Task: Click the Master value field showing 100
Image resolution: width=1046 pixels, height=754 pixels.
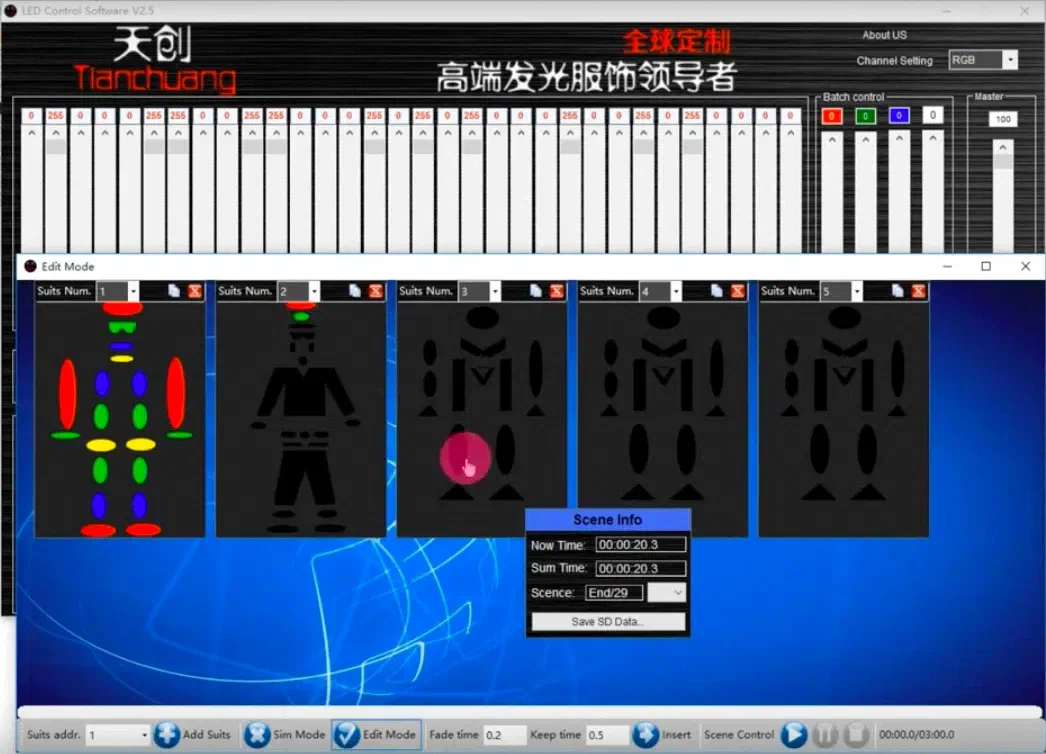Action: click(1003, 119)
